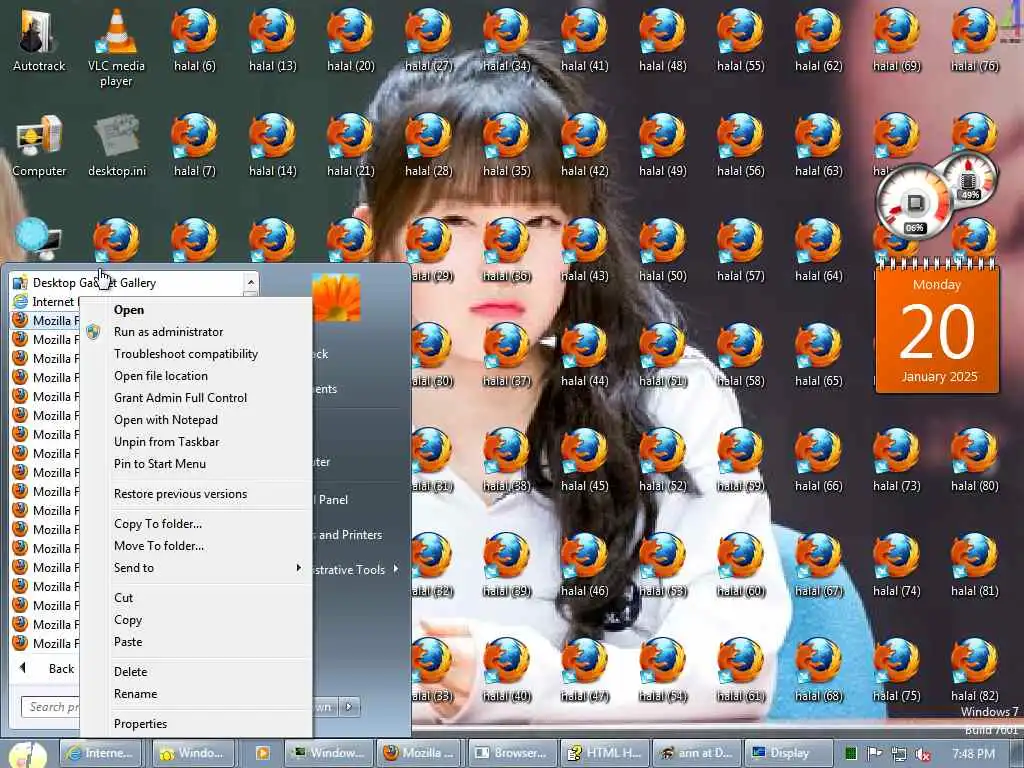Screen dimensions: 1024x768
Task: Select the halal (73) Firefox shortcut
Action: click(897, 460)
